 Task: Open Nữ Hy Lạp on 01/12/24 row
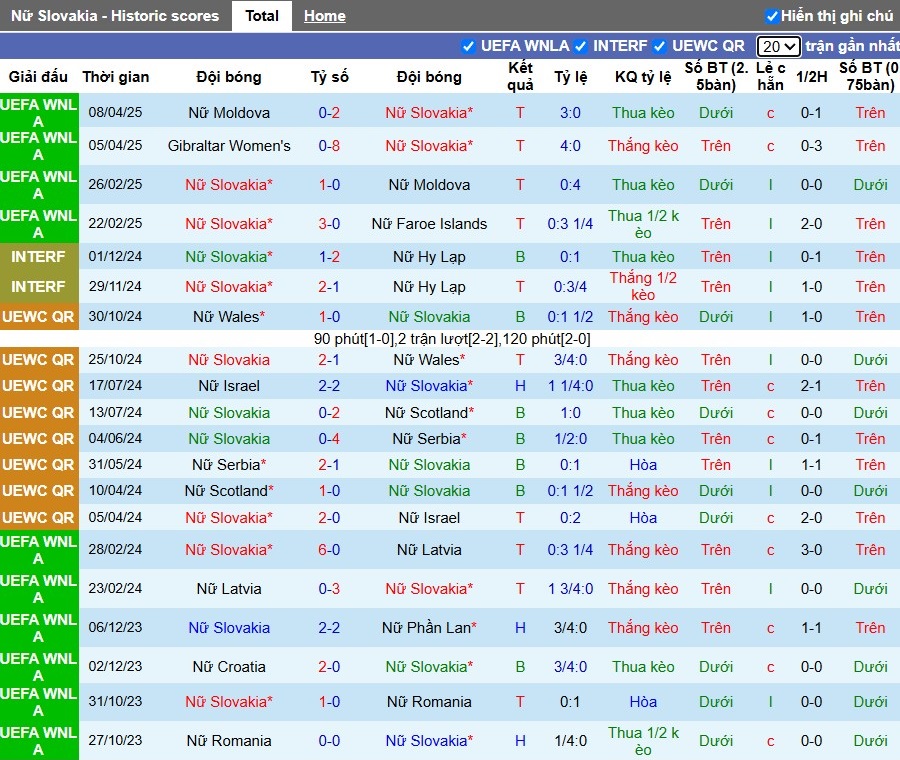[429, 257]
